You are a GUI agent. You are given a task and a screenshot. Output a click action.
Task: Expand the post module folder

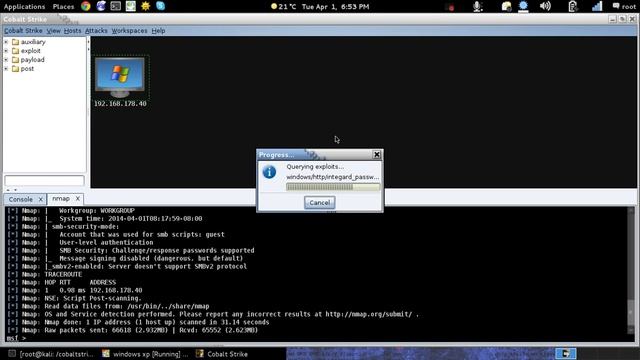click(x=6, y=69)
